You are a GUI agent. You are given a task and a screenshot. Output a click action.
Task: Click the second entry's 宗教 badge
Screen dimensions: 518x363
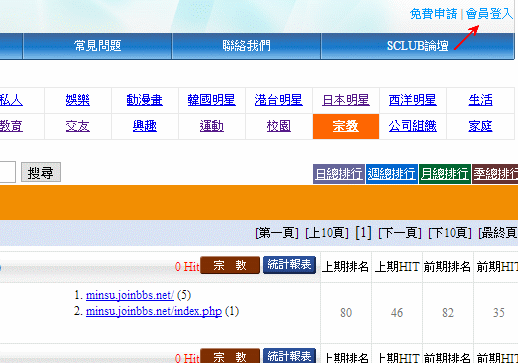pyautogui.click(x=230, y=356)
